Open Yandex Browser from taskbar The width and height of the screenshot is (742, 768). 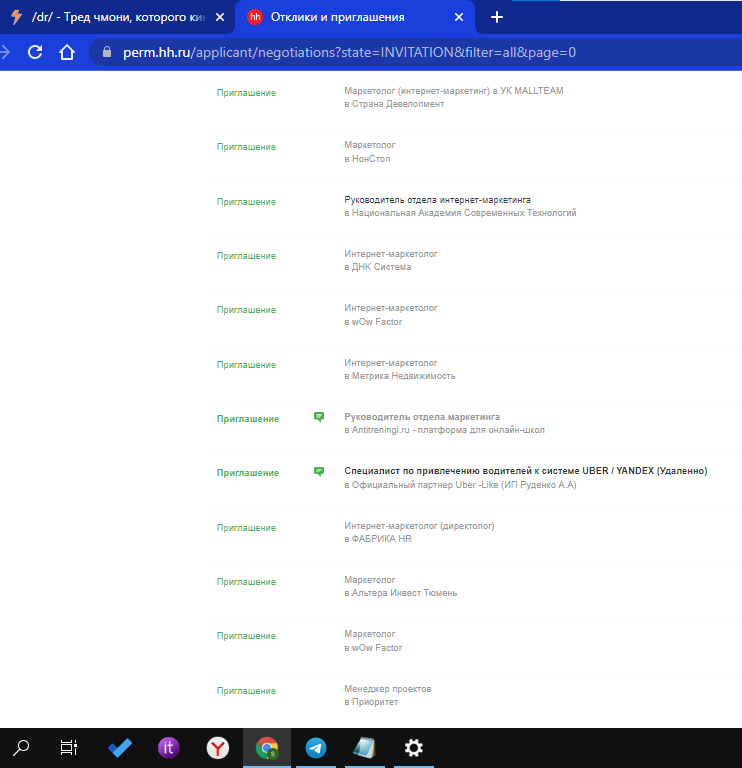(x=218, y=748)
